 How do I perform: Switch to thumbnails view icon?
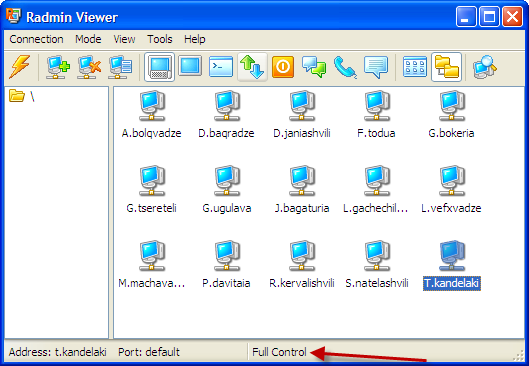click(415, 66)
